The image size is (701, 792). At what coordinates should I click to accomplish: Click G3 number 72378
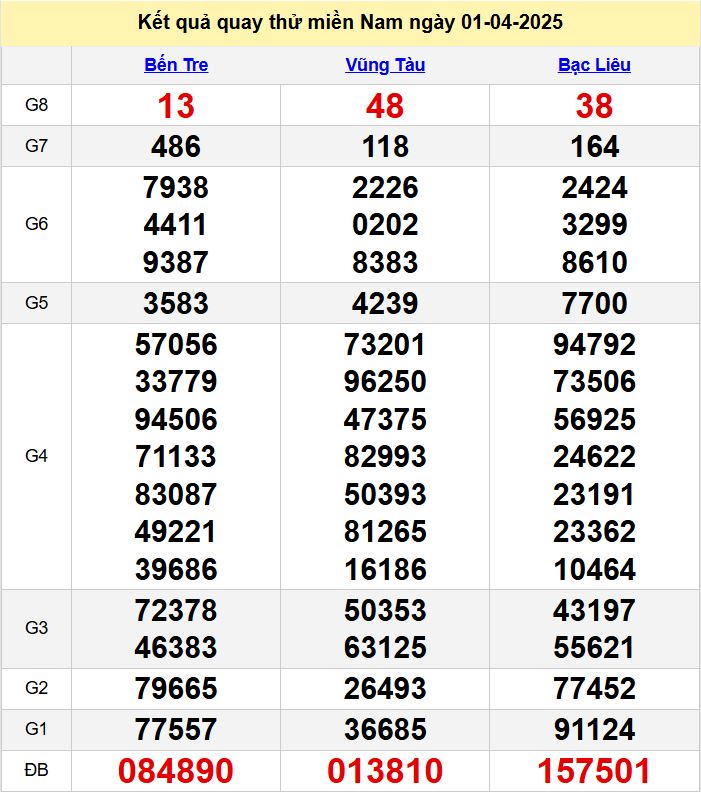point(176,611)
